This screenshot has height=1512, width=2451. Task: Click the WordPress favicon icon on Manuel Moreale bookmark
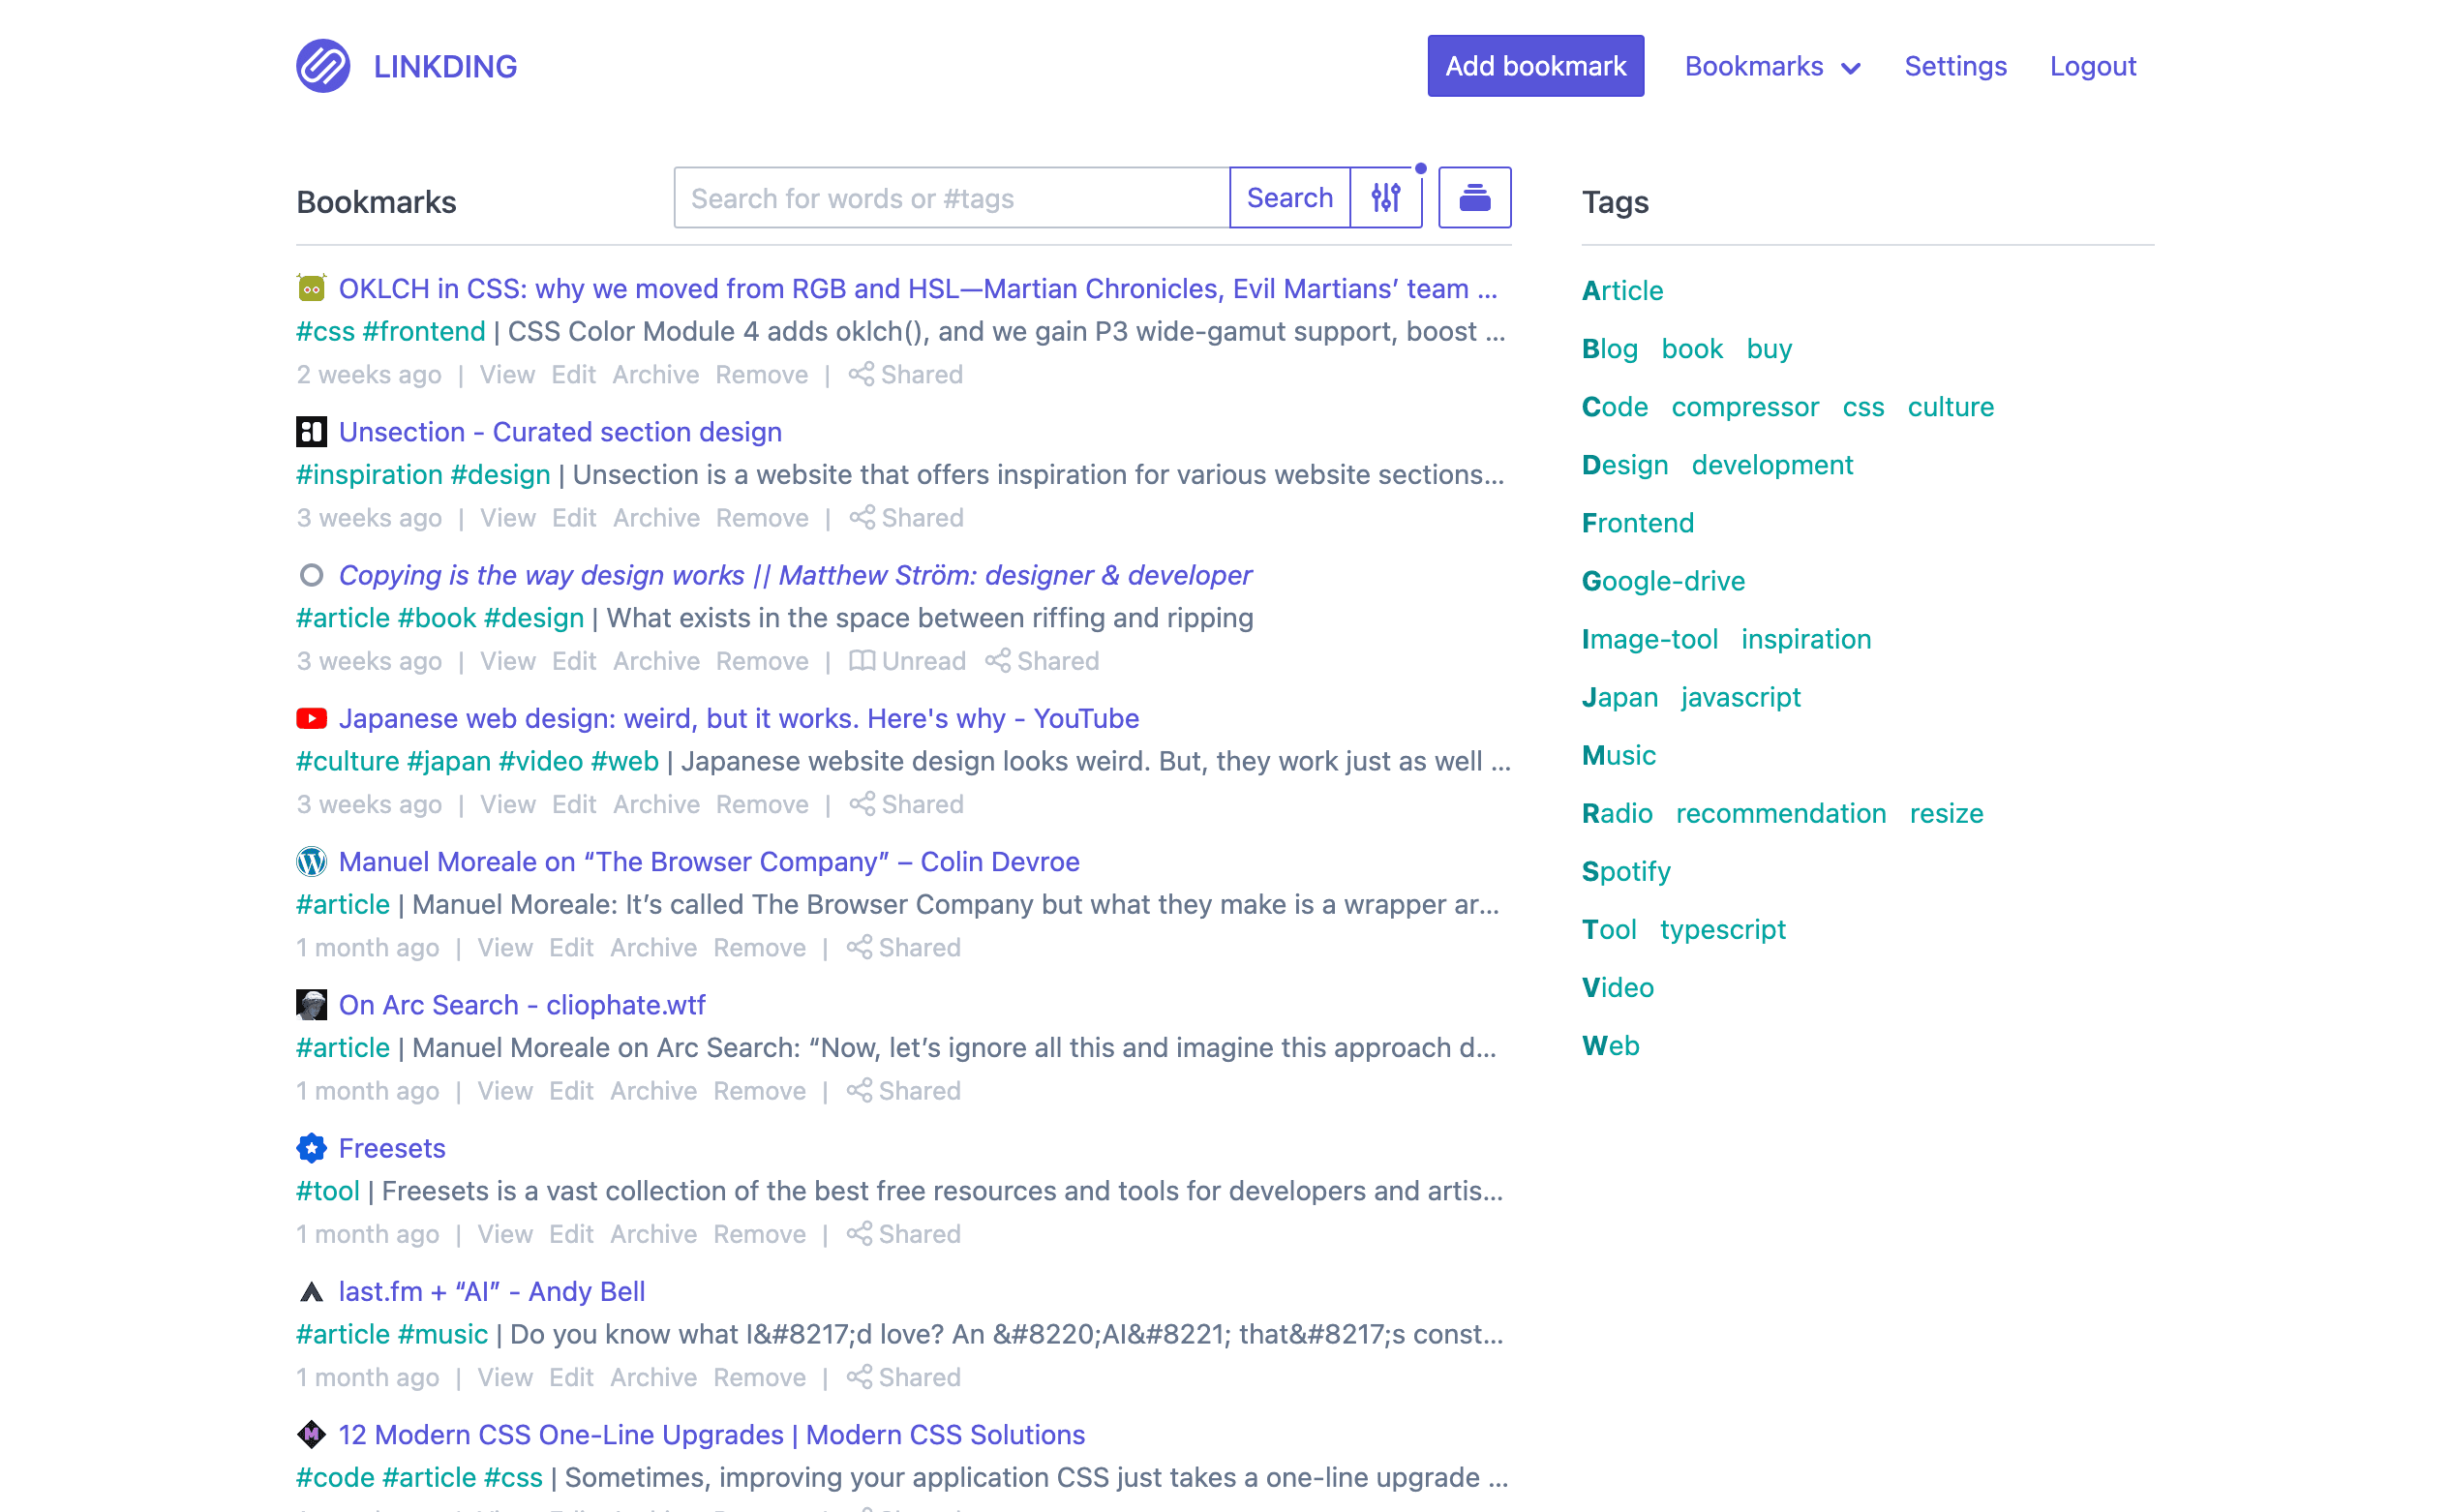pyautogui.click(x=312, y=861)
